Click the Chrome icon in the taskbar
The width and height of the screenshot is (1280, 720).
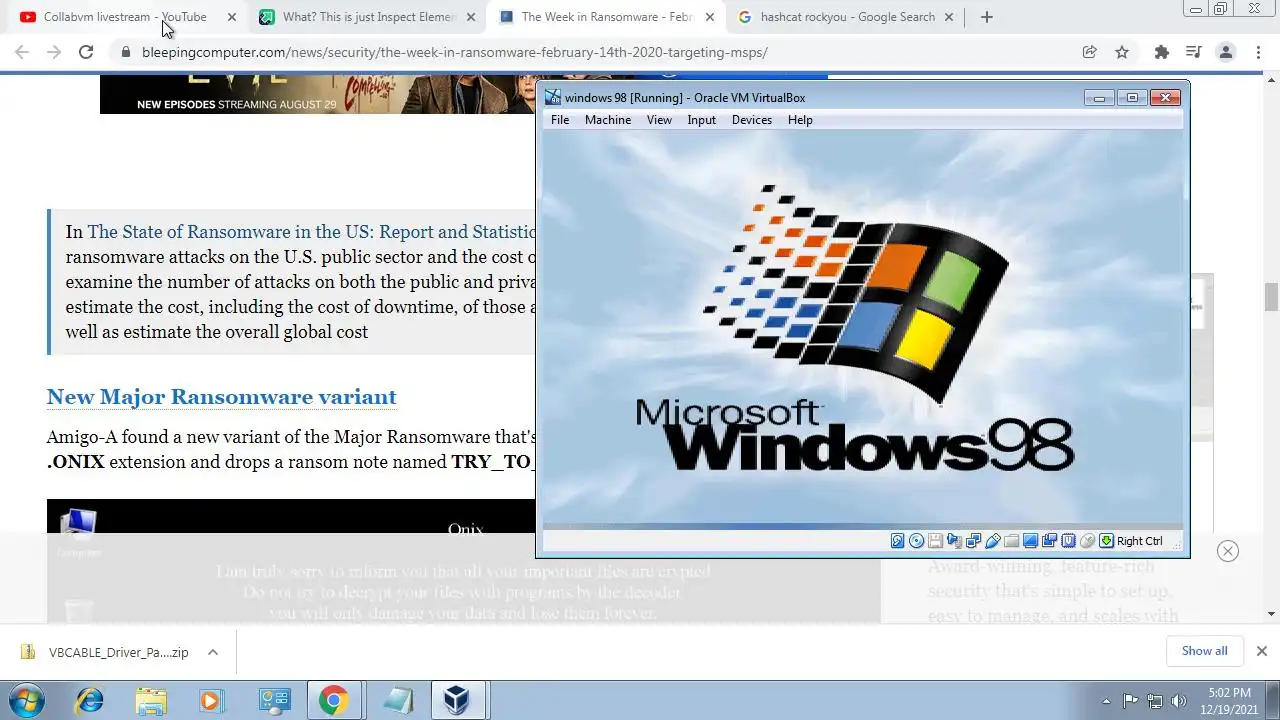click(334, 701)
